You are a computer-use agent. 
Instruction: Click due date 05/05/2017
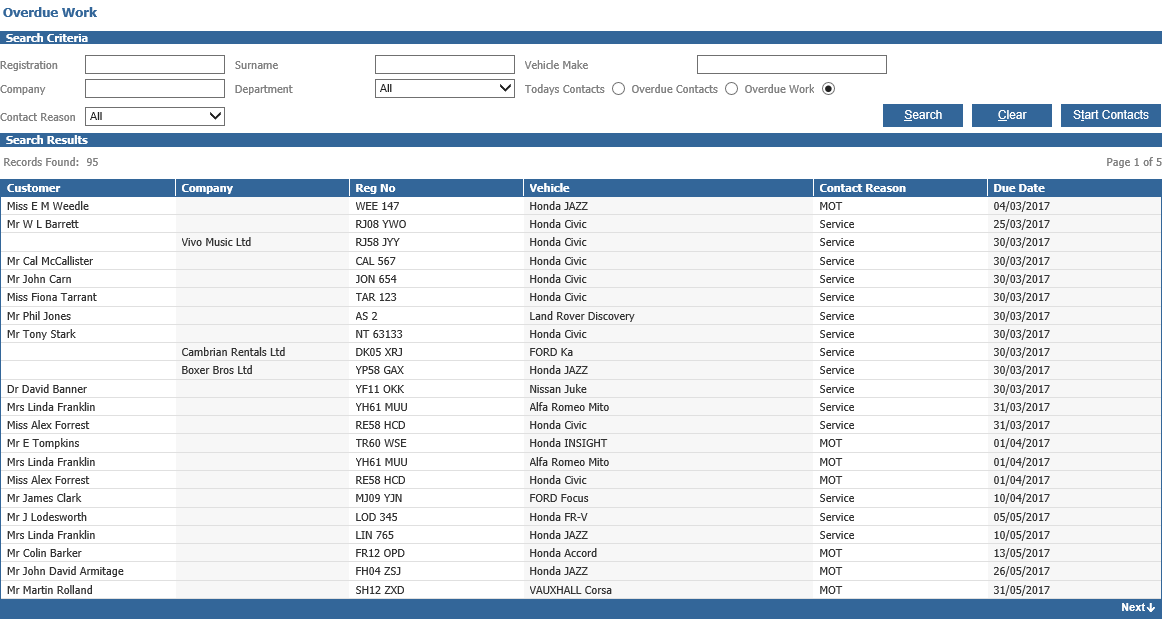click(x=1021, y=517)
